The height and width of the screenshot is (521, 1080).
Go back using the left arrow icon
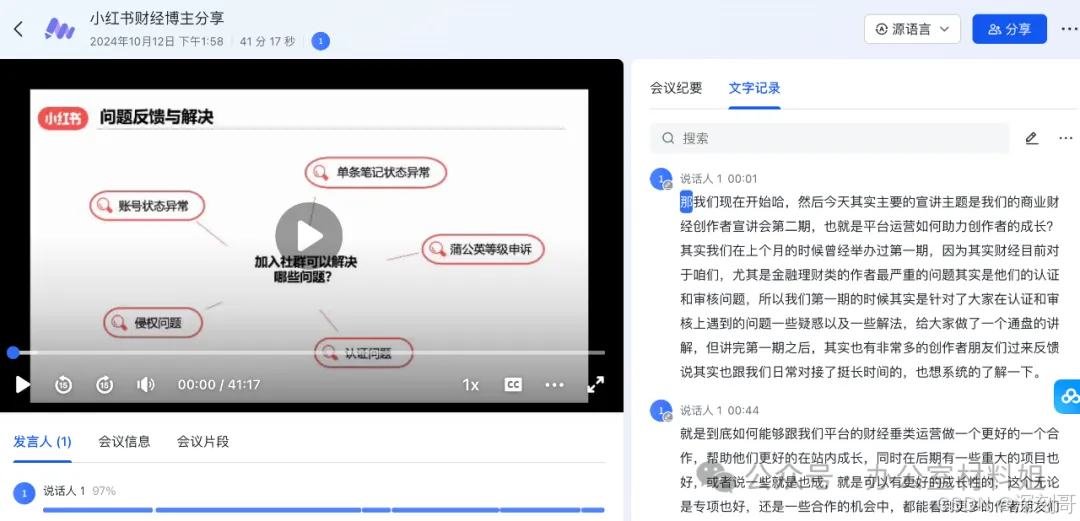(x=19, y=29)
